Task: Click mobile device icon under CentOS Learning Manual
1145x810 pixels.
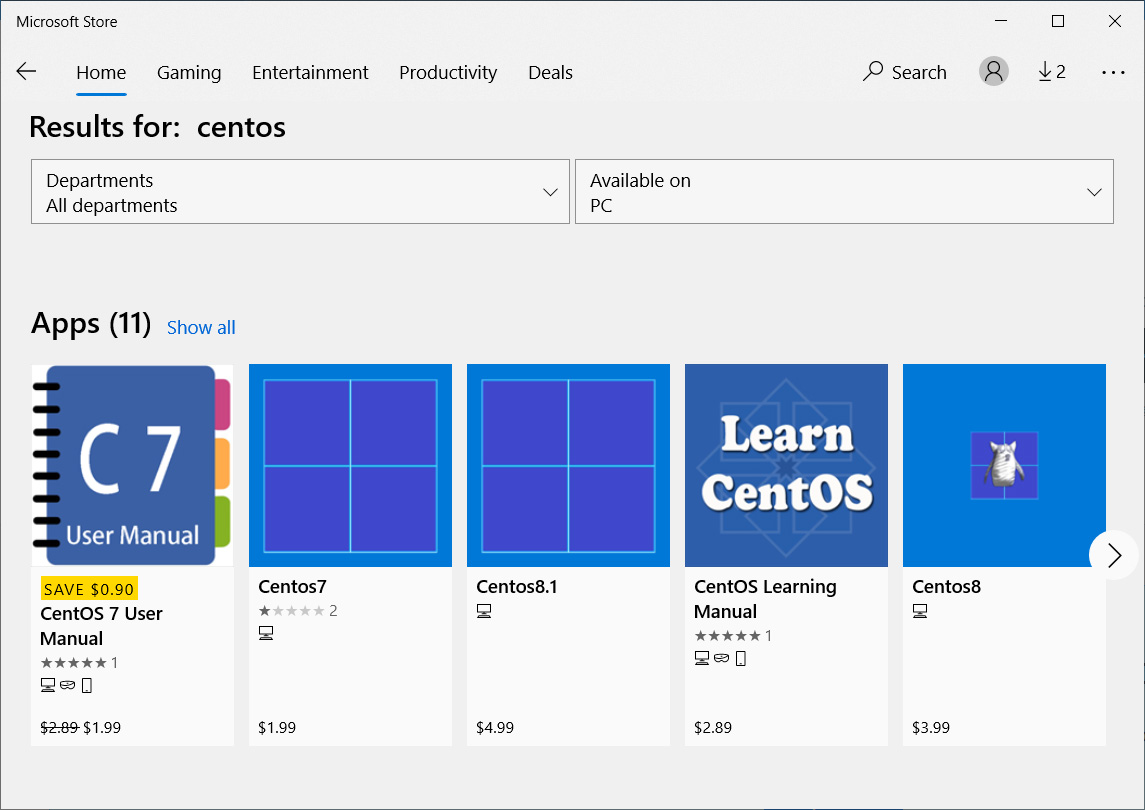Action: [740, 659]
